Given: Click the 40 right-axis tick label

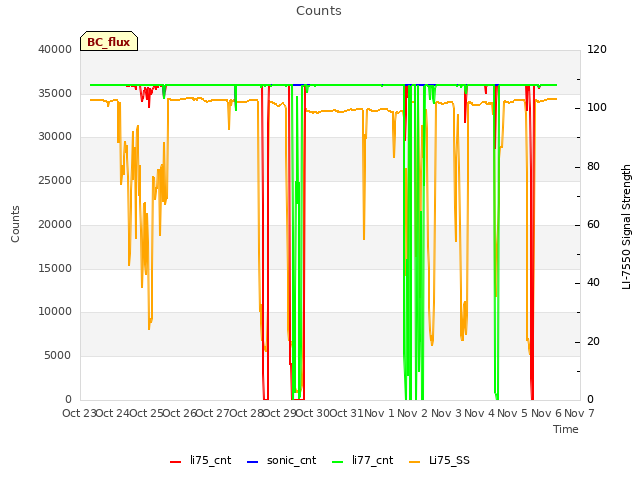Looking at the screenshot, I should (x=593, y=283).
